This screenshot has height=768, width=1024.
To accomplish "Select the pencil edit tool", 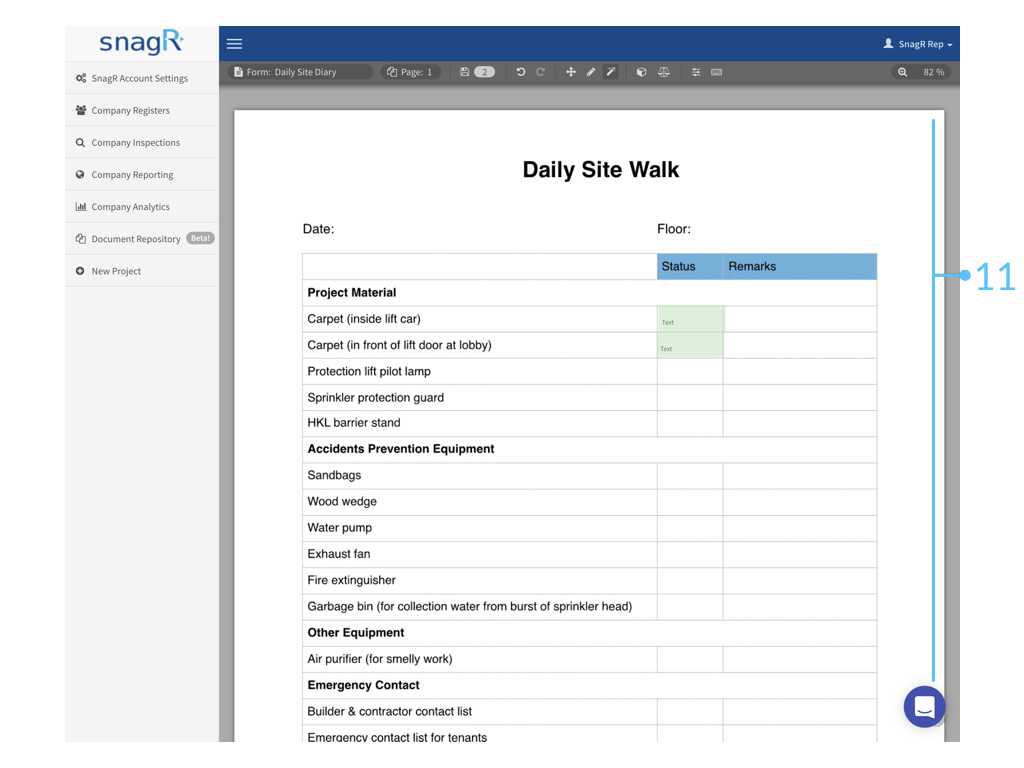I will [590, 72].
